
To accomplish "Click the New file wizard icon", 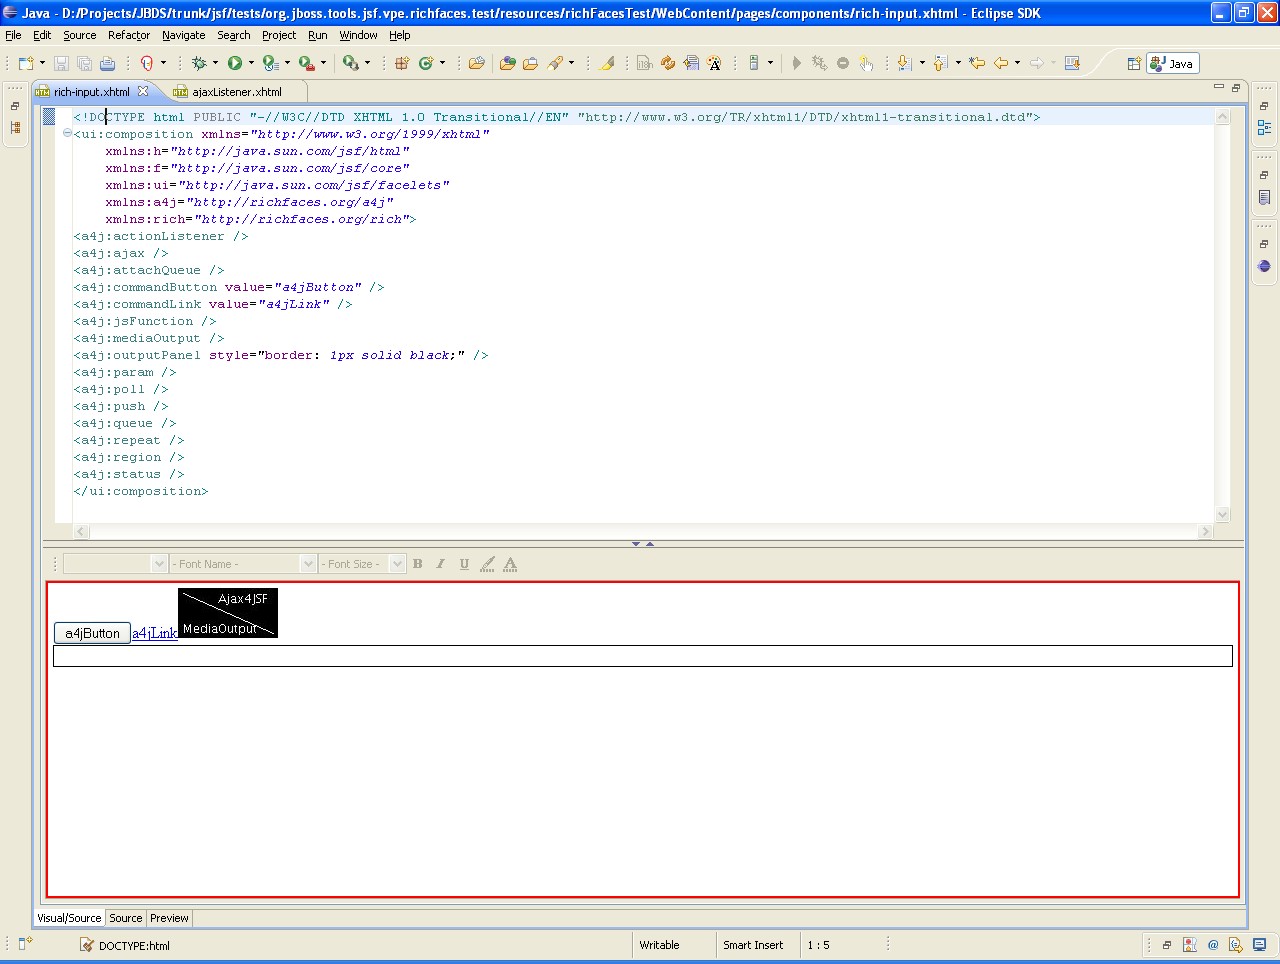I will (26, 63).
